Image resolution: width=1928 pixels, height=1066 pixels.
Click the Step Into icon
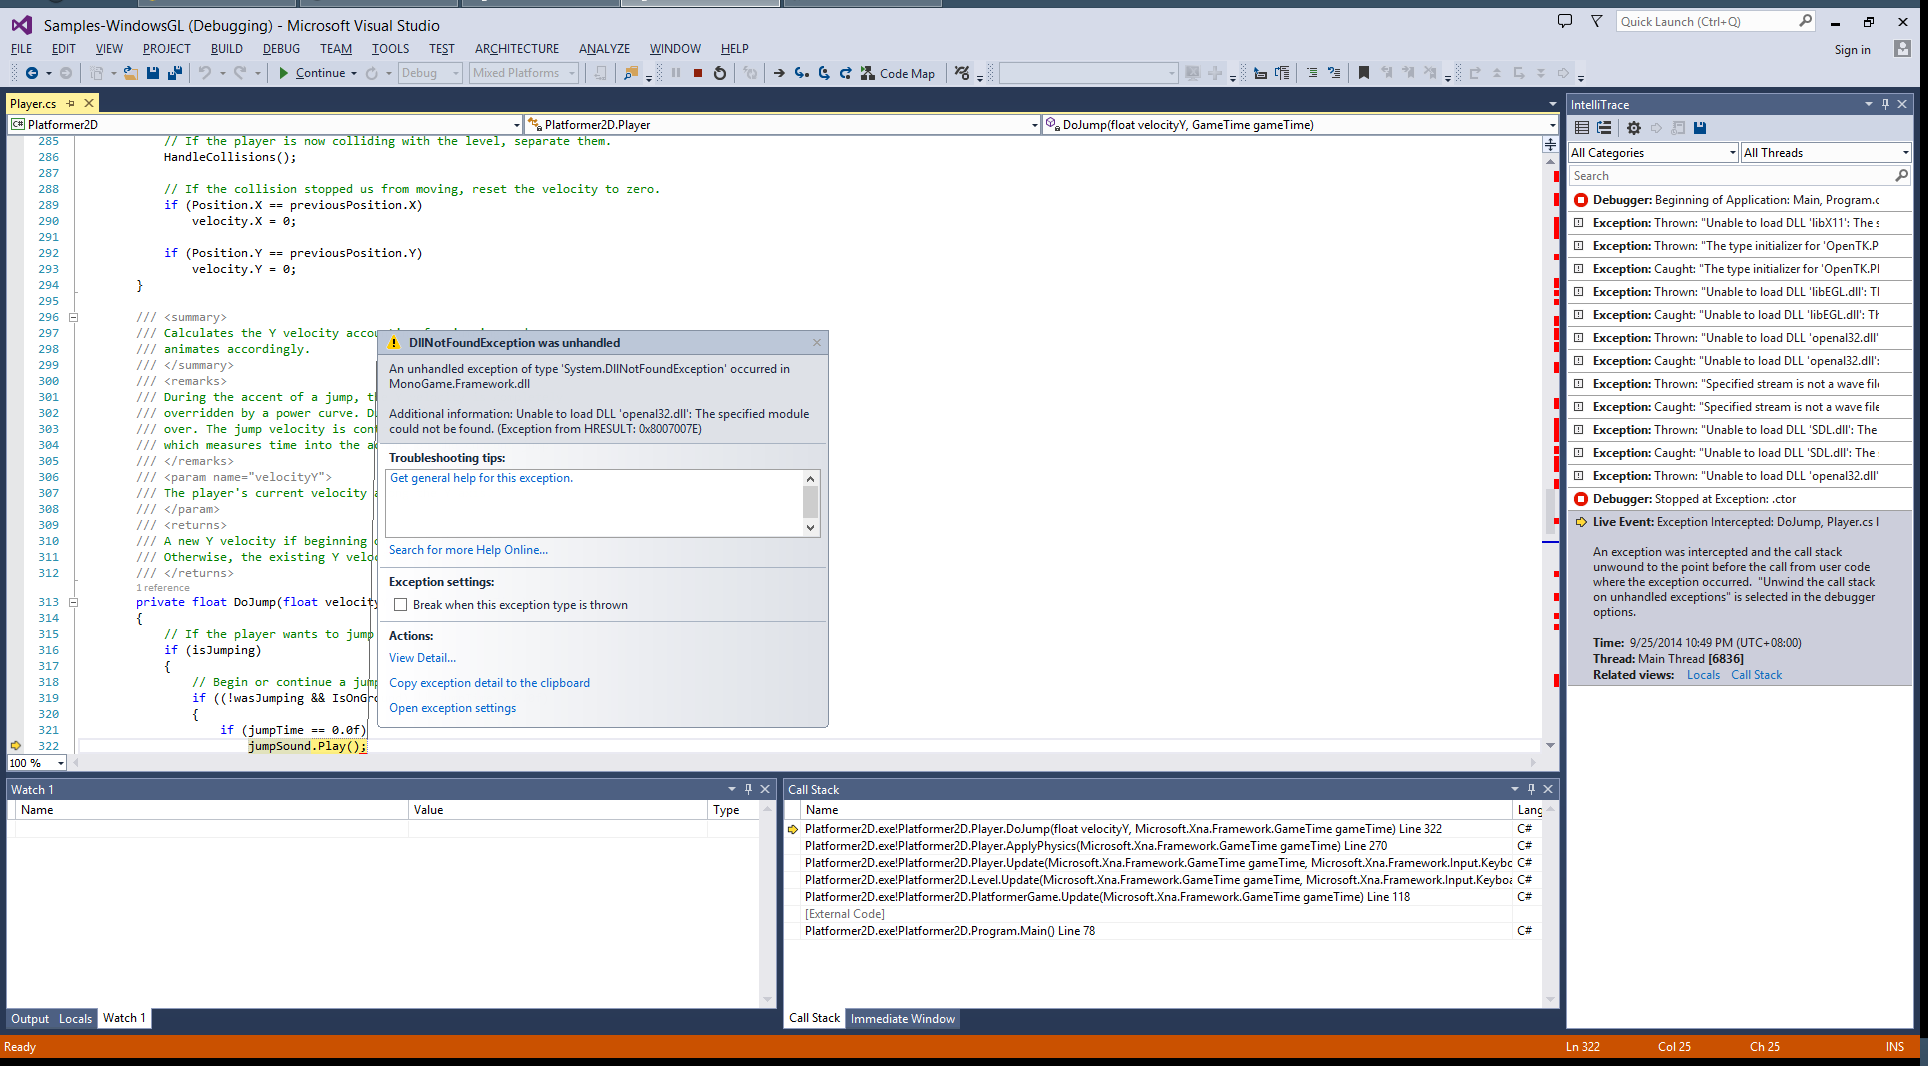click(801, 73)
